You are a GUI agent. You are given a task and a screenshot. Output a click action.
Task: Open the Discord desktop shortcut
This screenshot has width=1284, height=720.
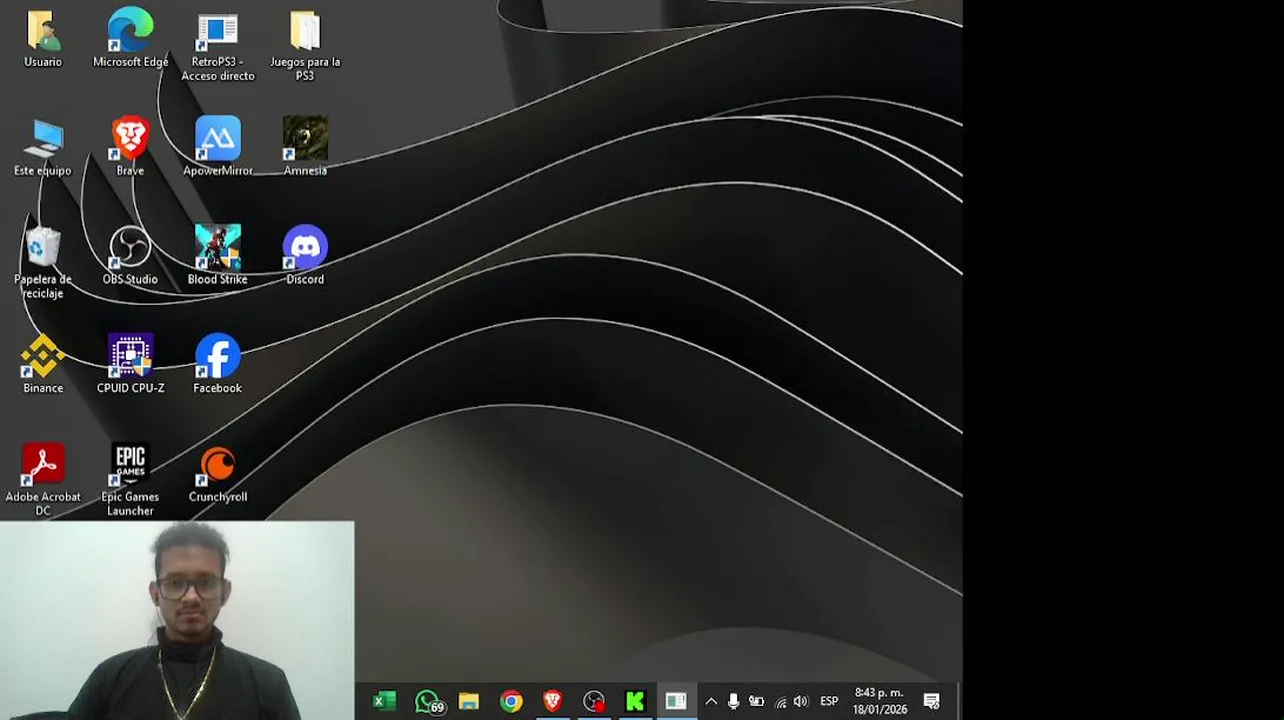click(305, 257)
